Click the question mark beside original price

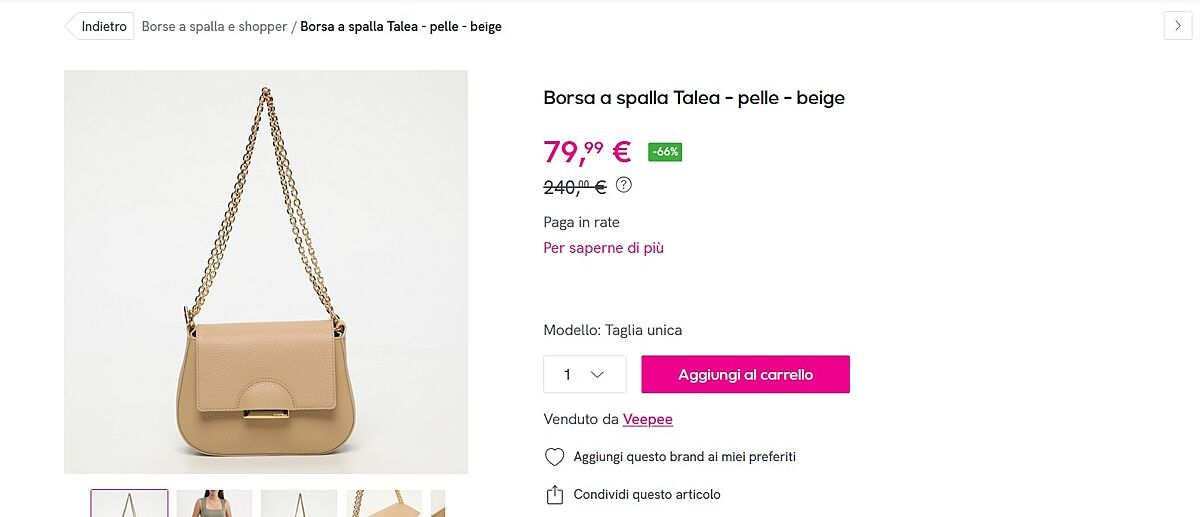click(624, 185)
